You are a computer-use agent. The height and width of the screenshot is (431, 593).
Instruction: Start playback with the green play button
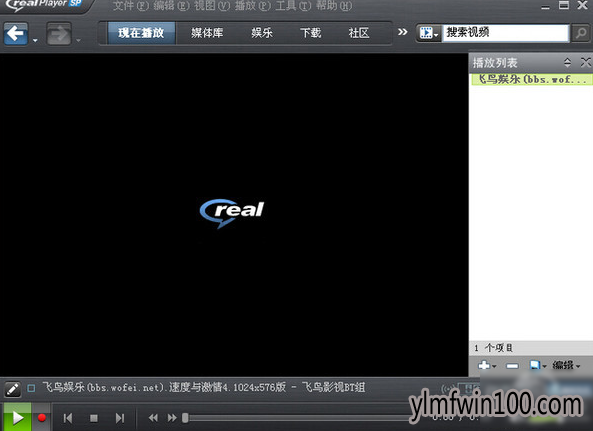[17, 417]
